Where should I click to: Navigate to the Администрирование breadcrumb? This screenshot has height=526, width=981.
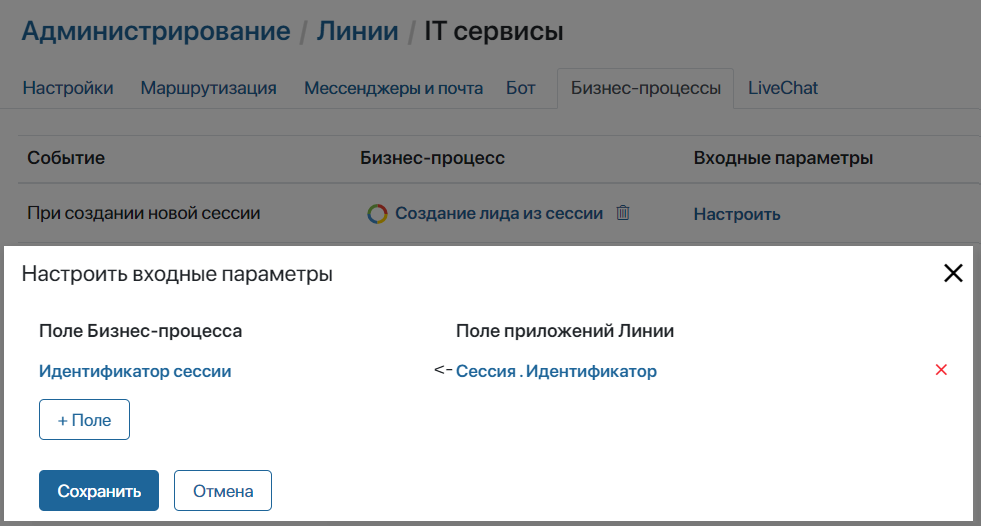coord(156,32)
